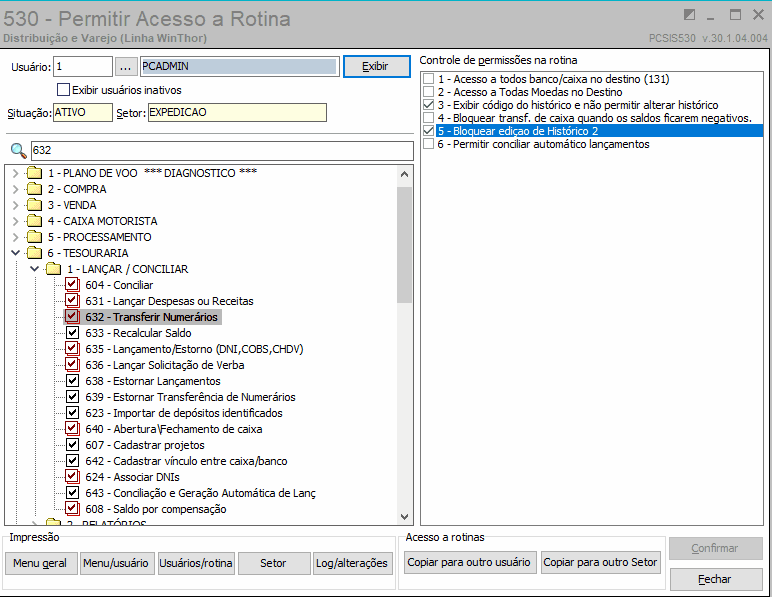Click the routine search field containing 632
The width and height of the screenshot is (772, 597).
222,151
